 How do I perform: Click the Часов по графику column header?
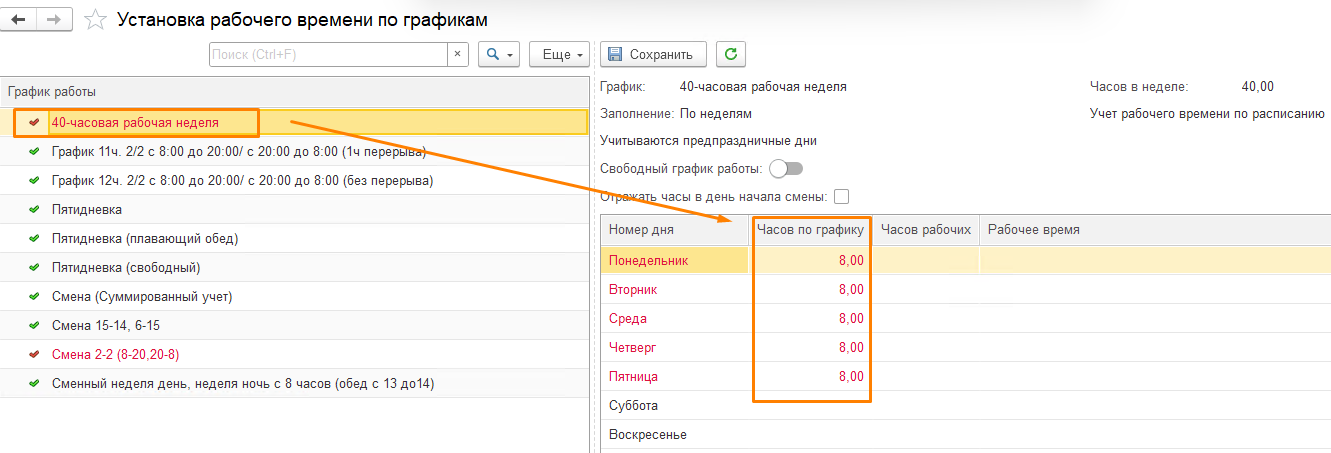[810, 230]
